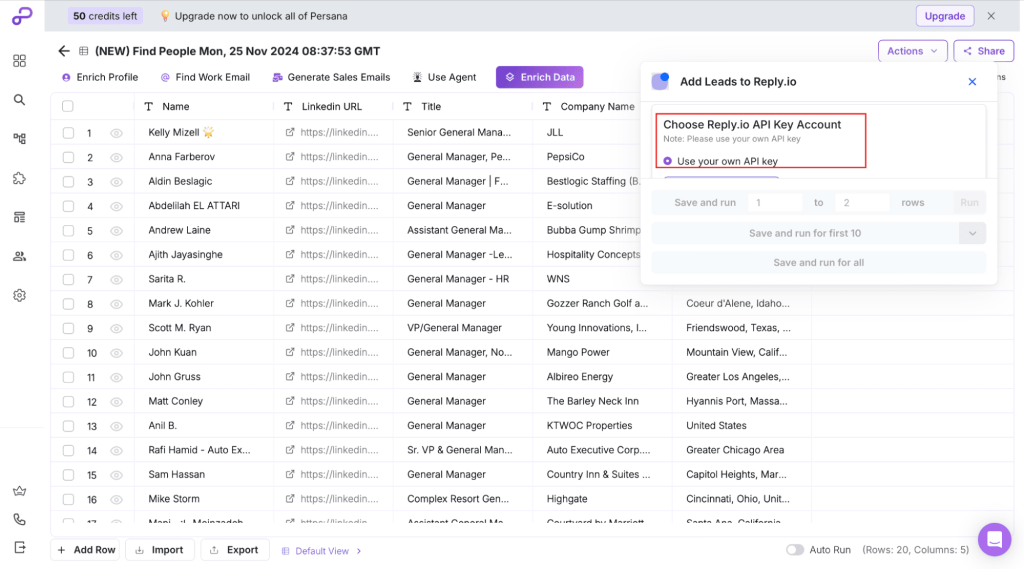
Task: Open the chat support bubble
Action: coord(994,540)
